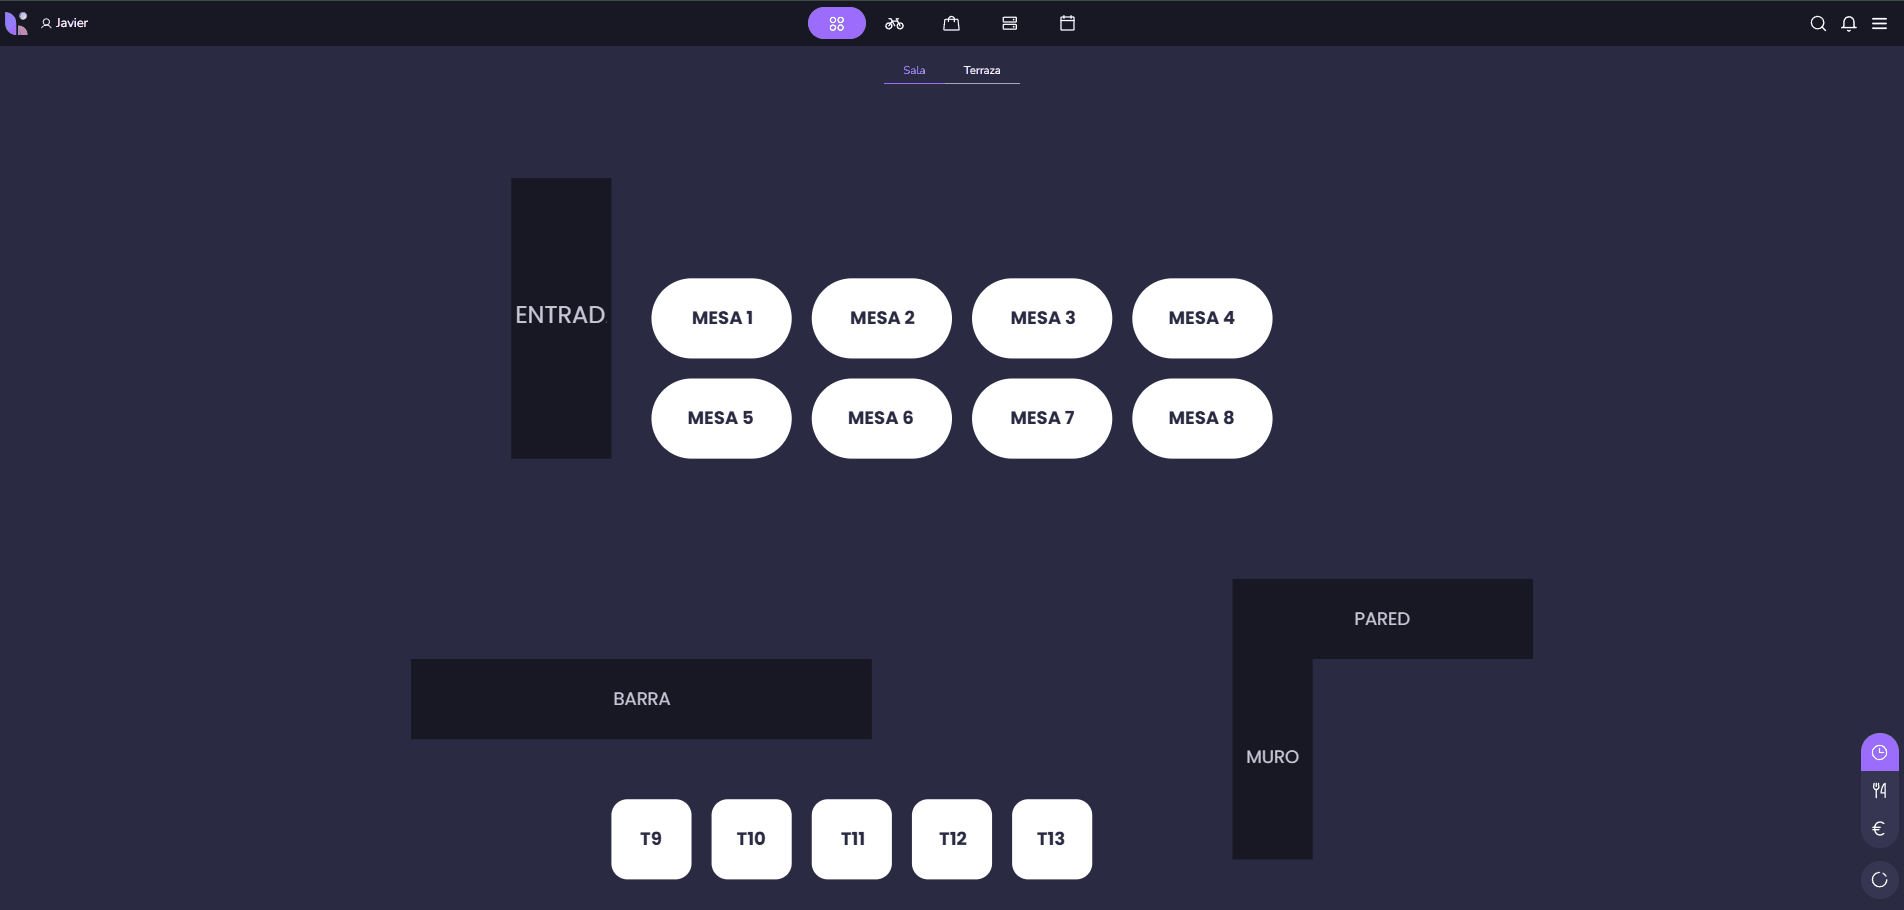
Task: Select table T9
Action: [x=651, y=839]
